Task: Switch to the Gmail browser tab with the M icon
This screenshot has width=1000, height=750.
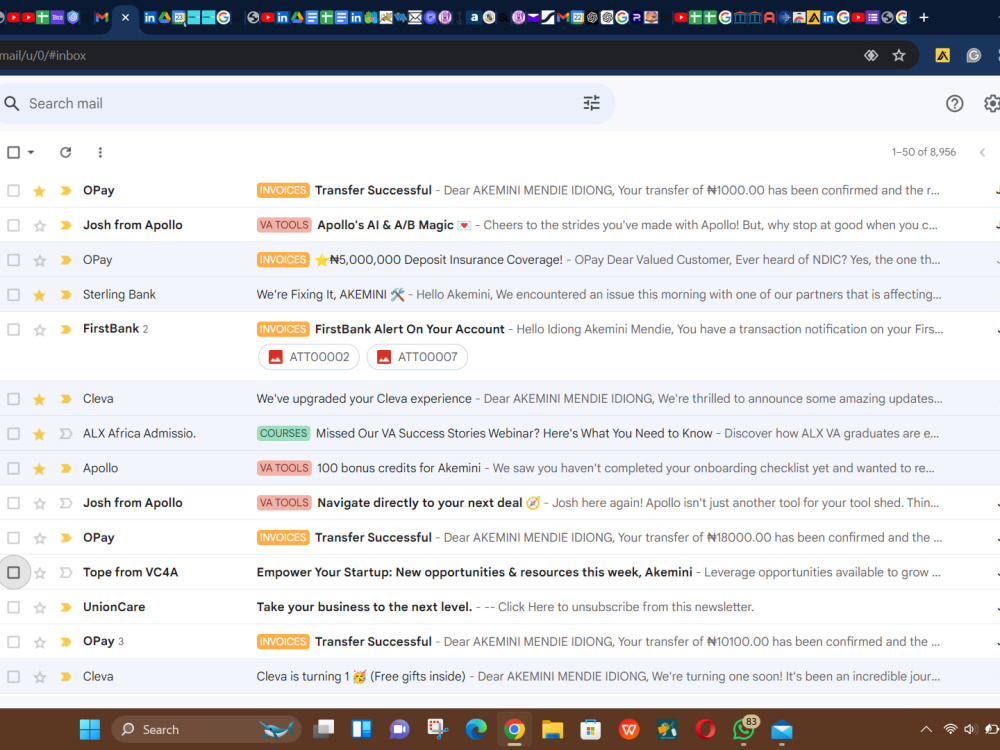Action: pyautogui.click(x=101, y=18)
